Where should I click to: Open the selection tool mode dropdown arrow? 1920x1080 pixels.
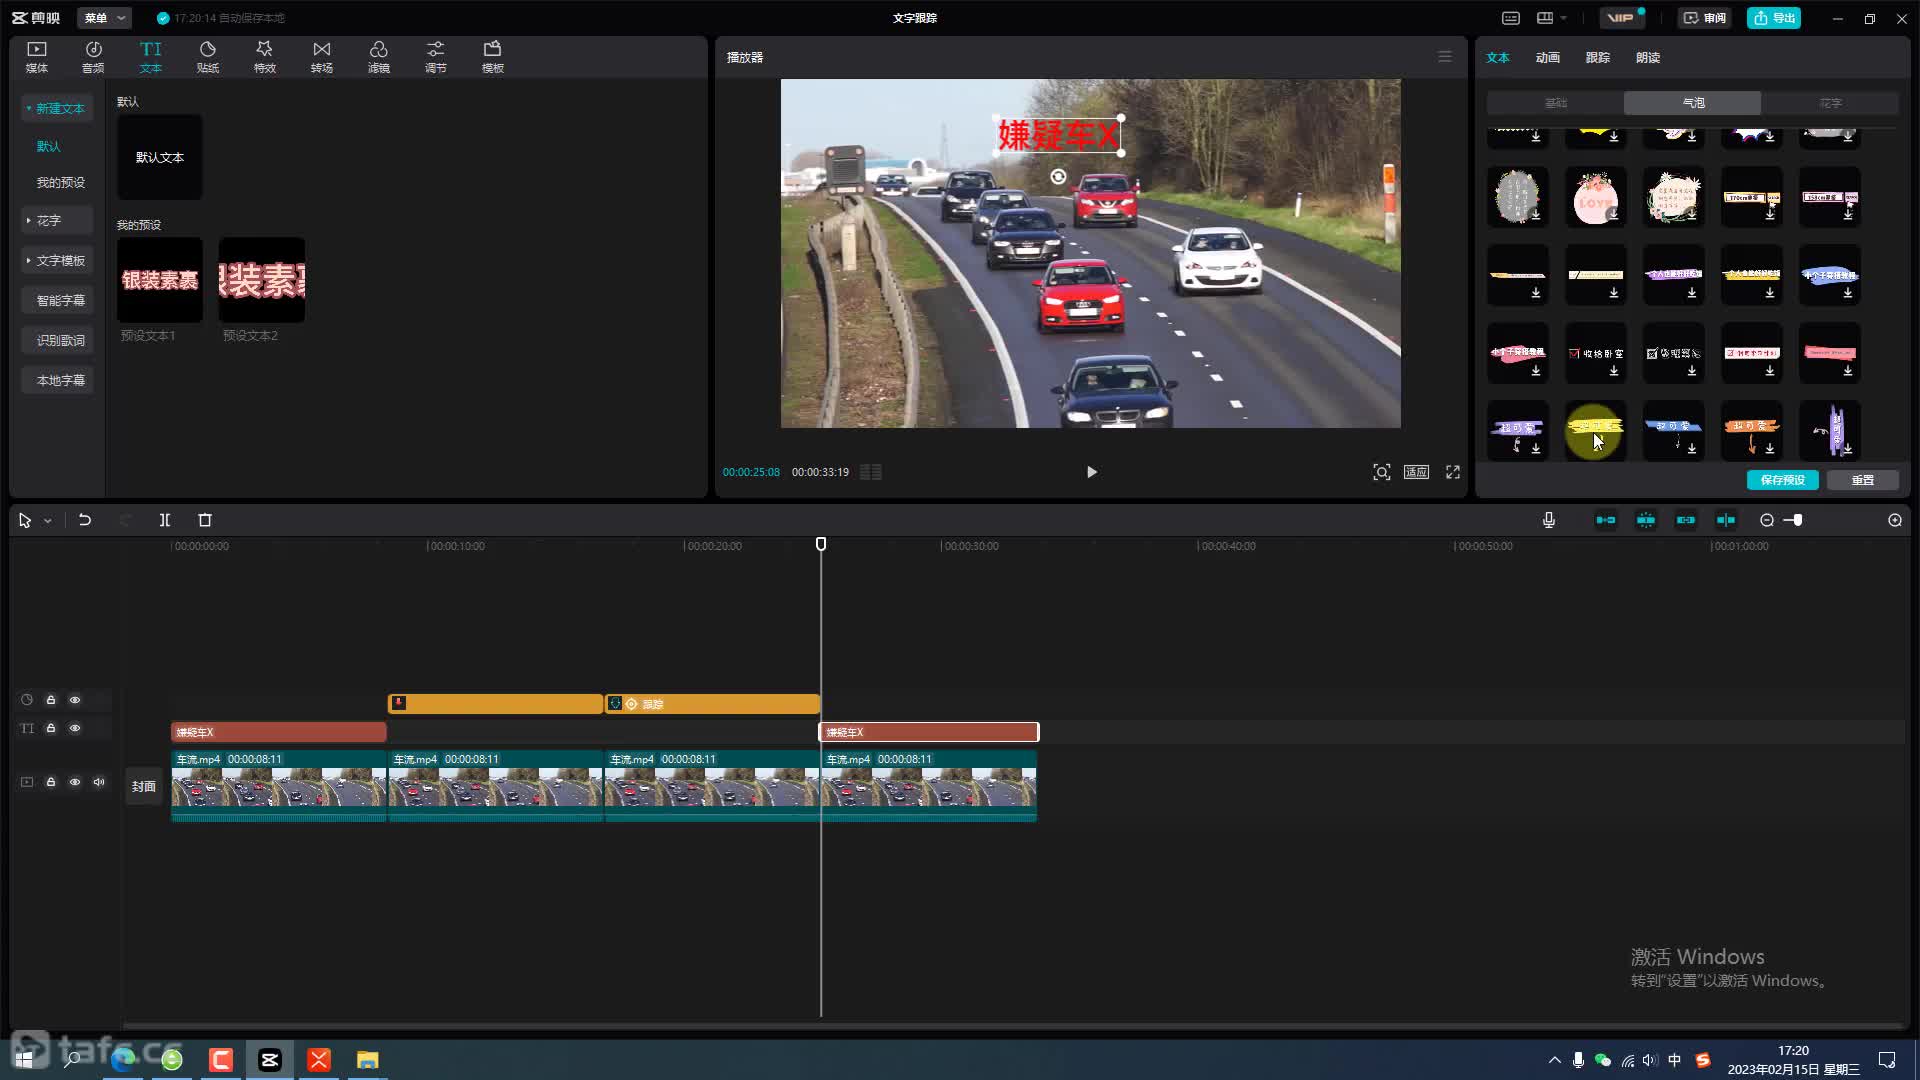pyautogui.click(x=47, y=521)
